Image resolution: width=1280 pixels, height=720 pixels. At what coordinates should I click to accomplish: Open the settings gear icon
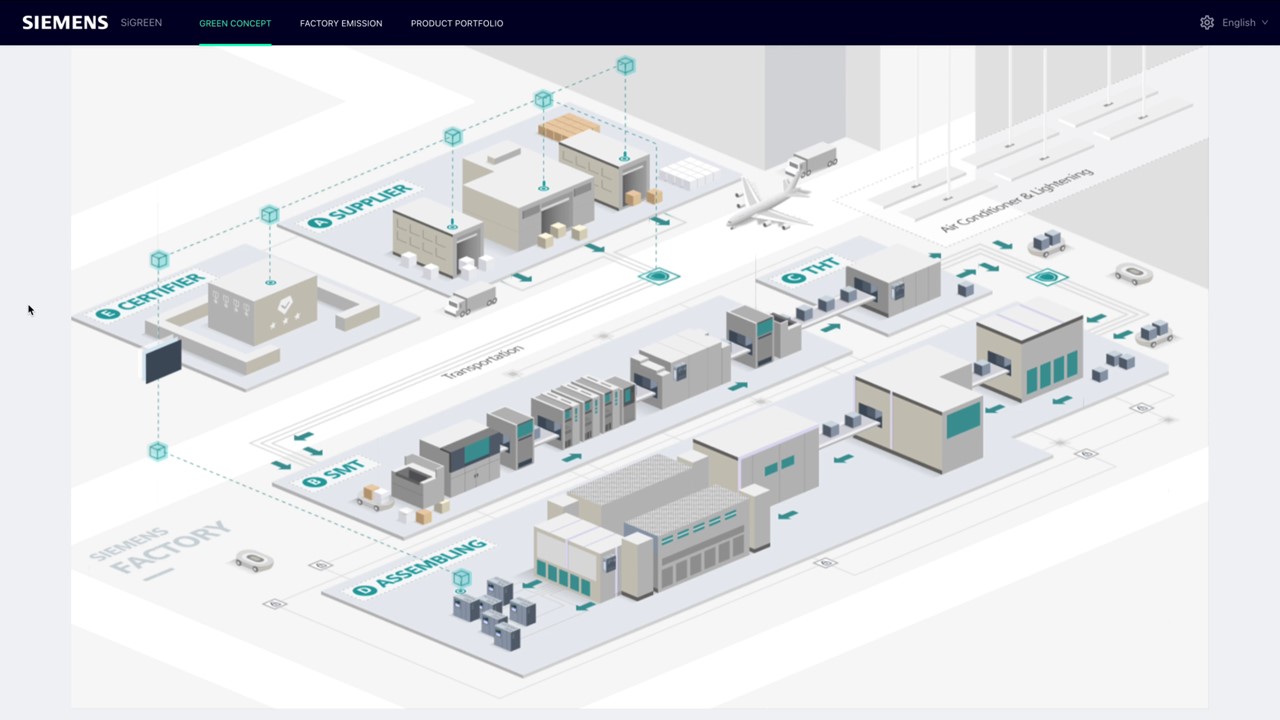tap(1207, 22)
